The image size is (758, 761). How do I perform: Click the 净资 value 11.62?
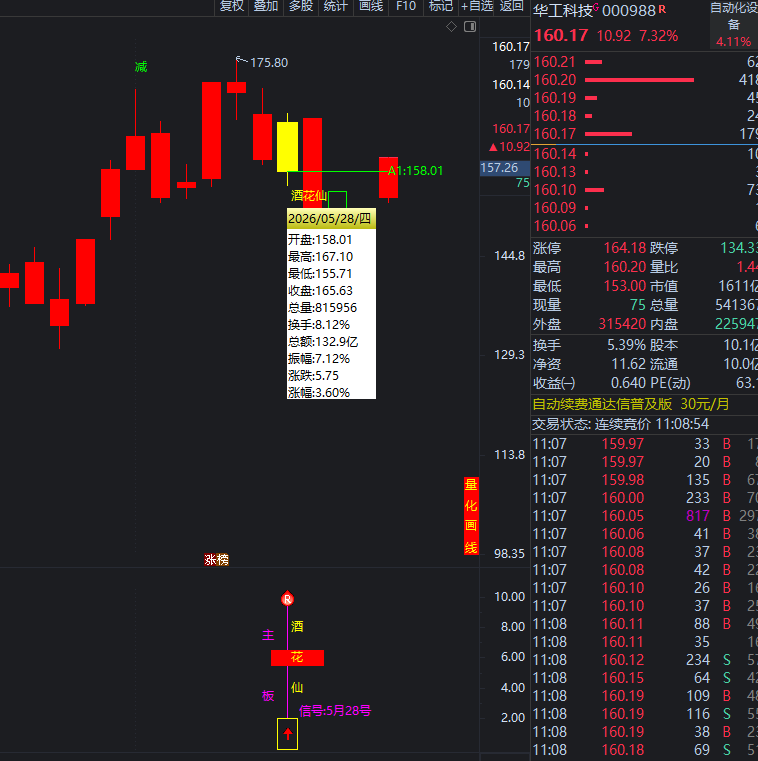pyautogui.click(x=628, y=364)
